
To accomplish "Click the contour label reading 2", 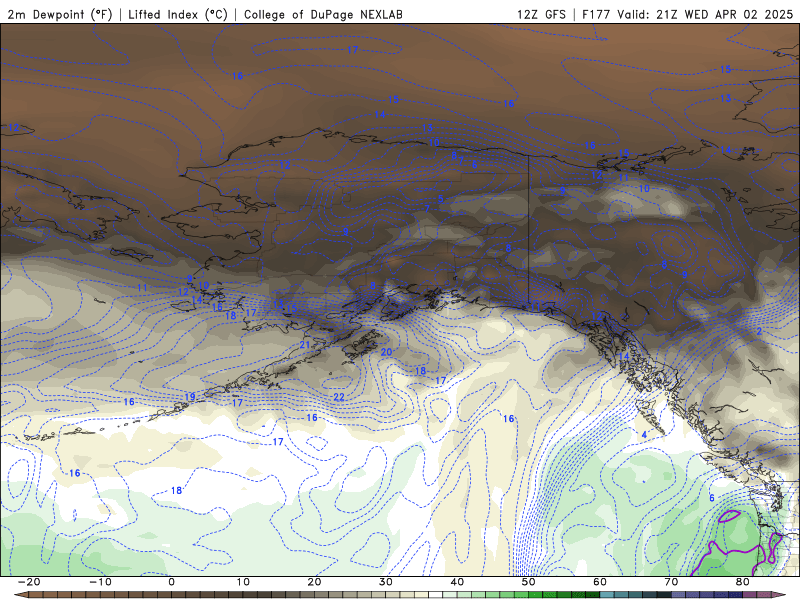I will pos(759,332).
